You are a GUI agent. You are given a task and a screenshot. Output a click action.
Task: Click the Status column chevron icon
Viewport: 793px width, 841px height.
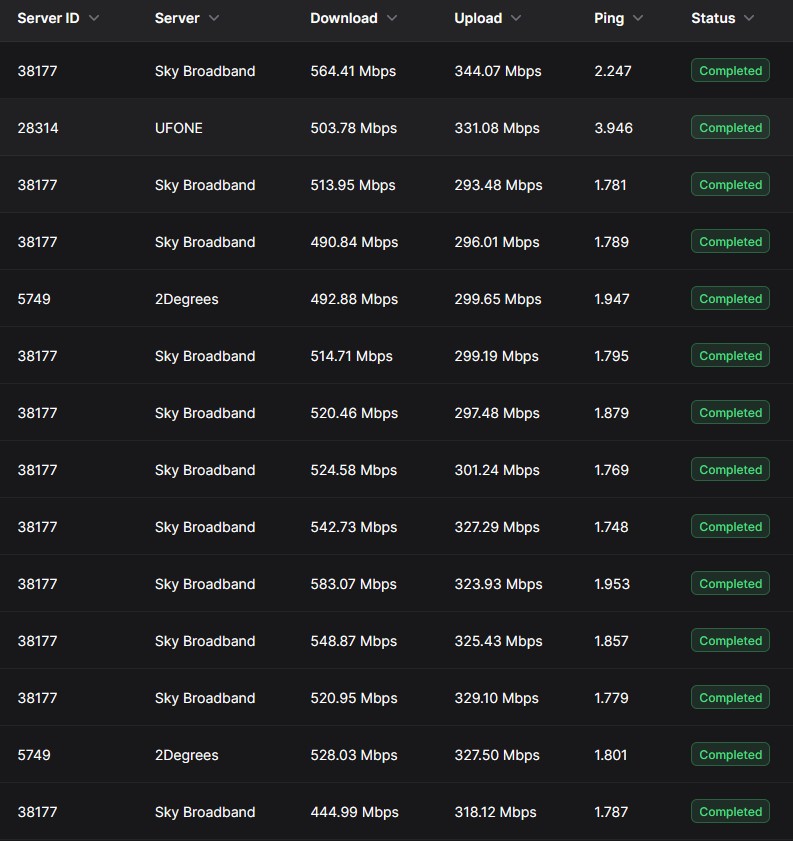point(749,18)
